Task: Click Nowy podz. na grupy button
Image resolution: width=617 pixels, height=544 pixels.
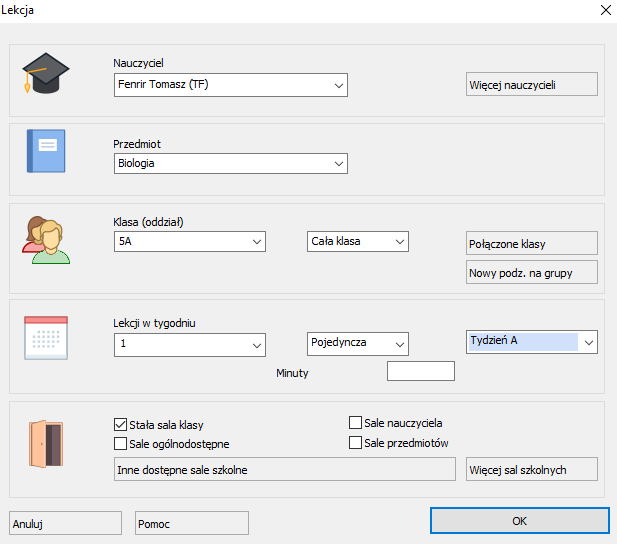Action: coord(532,272)
